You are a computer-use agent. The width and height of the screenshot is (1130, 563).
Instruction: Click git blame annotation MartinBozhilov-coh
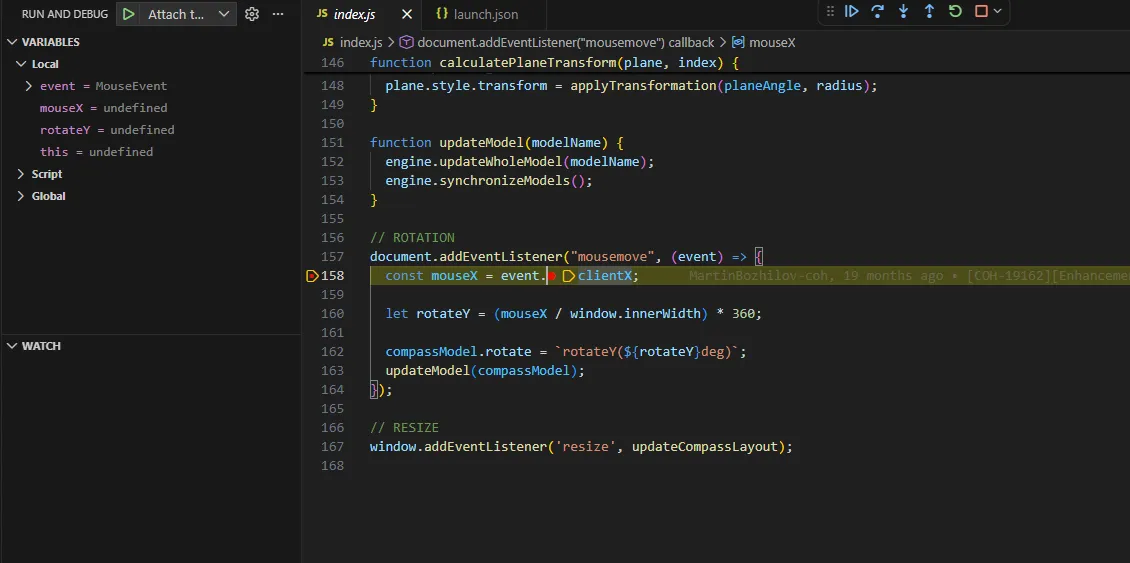click(909, 275)
